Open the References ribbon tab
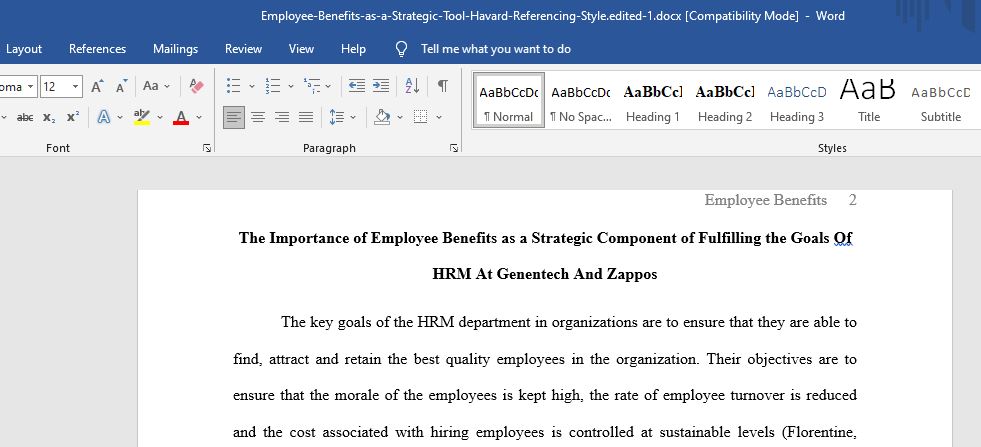 [97, 49]
